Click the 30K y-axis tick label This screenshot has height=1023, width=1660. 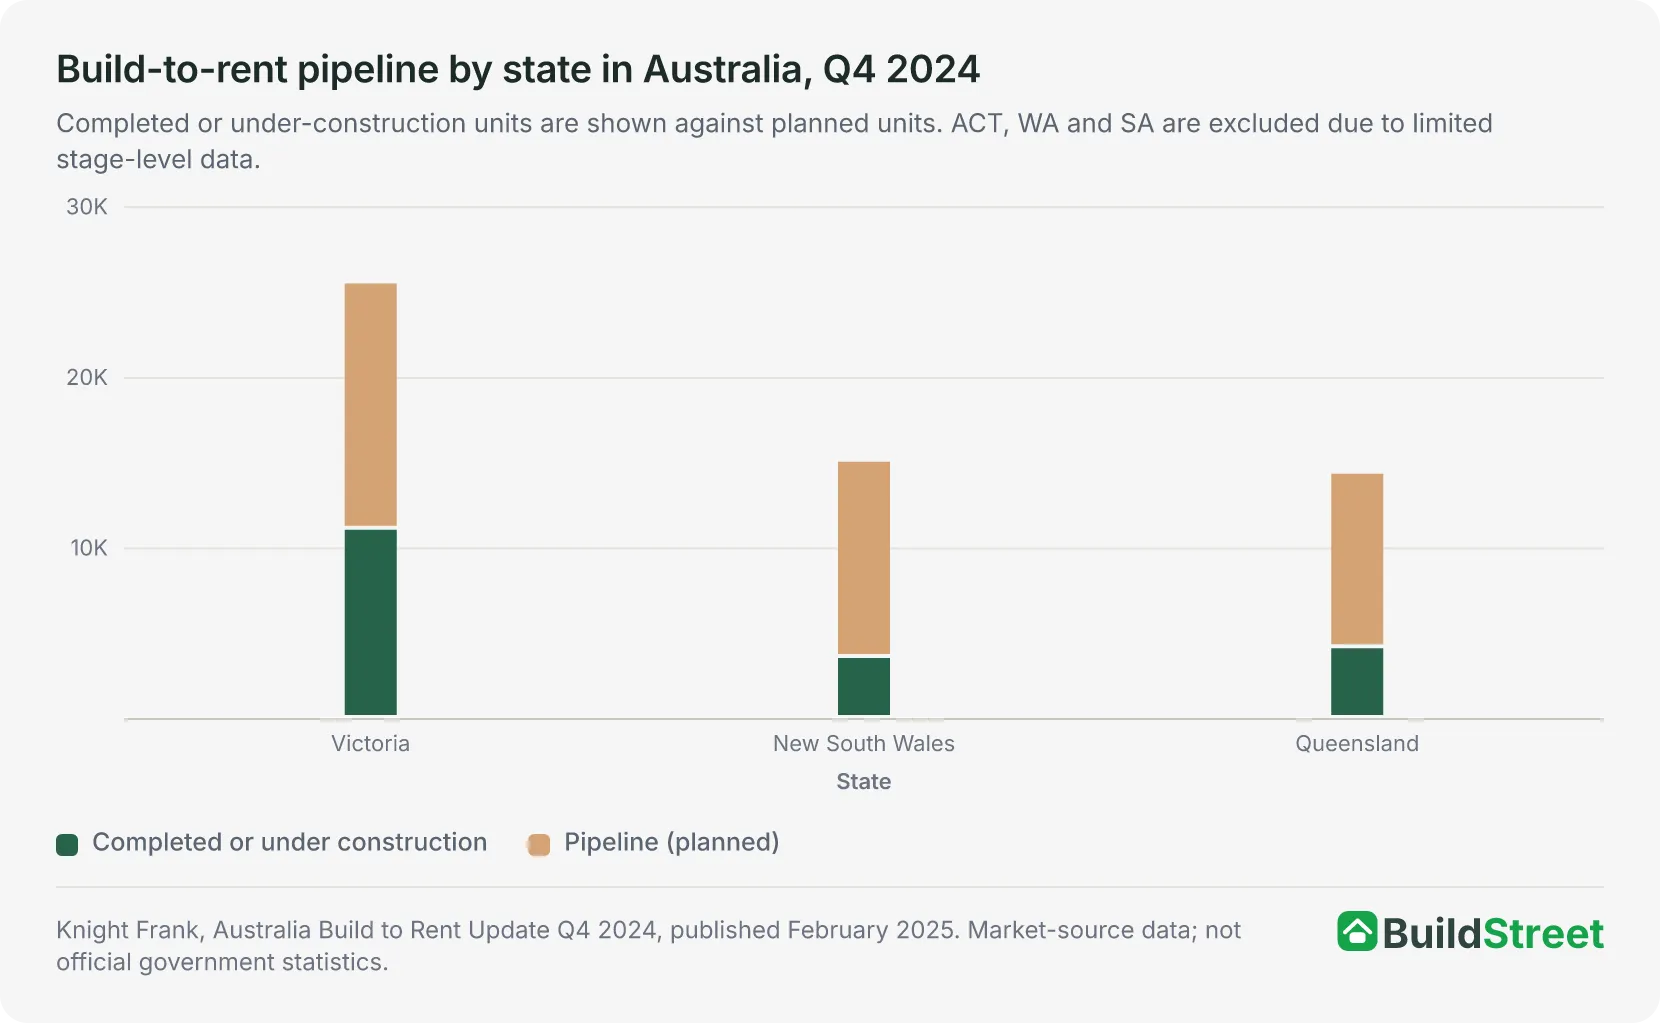tap(87, 207)
